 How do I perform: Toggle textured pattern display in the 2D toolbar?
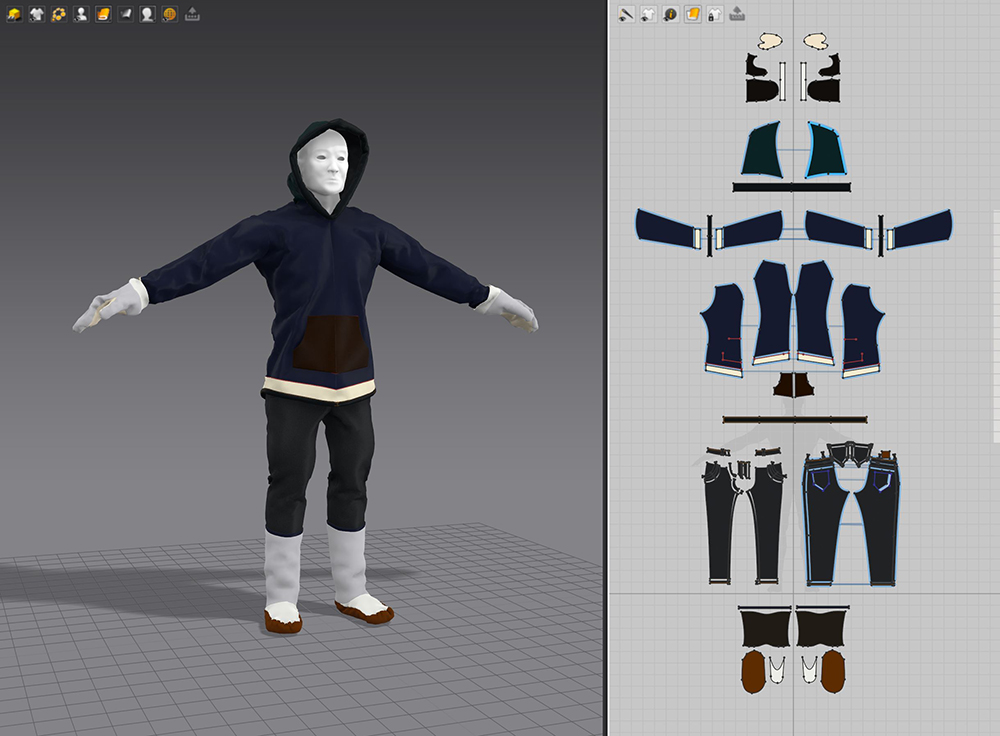point(692,14)
